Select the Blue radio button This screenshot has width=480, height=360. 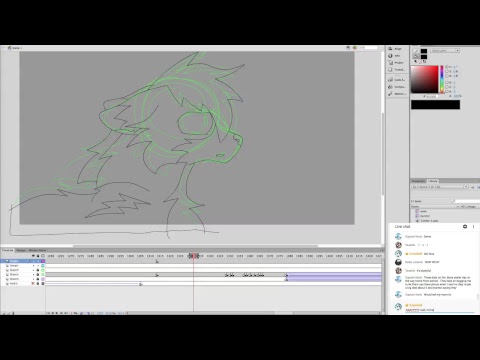point(447,91)
